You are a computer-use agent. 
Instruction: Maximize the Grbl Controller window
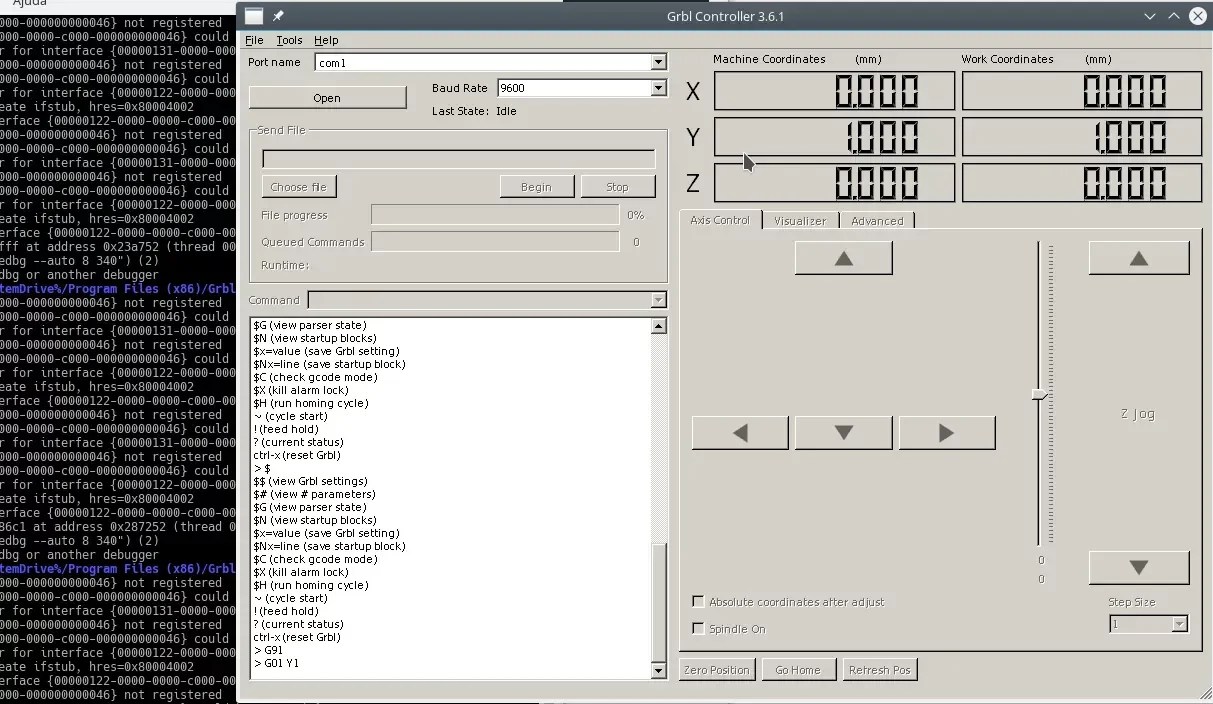(x=1174, y=16)
